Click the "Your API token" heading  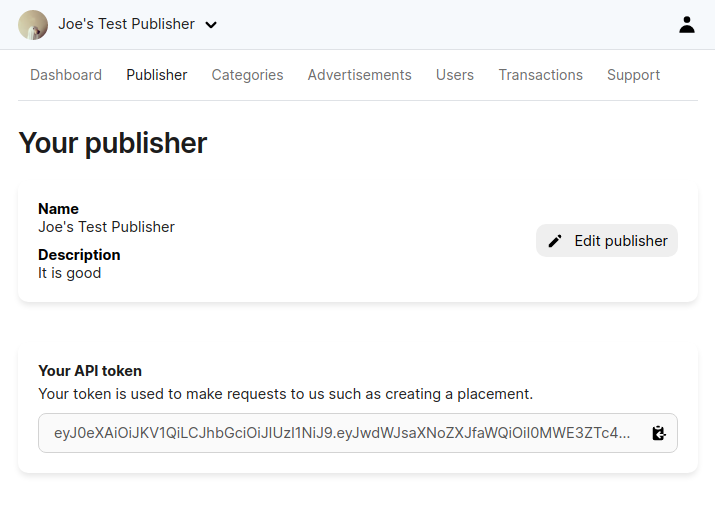pos(90,371)
